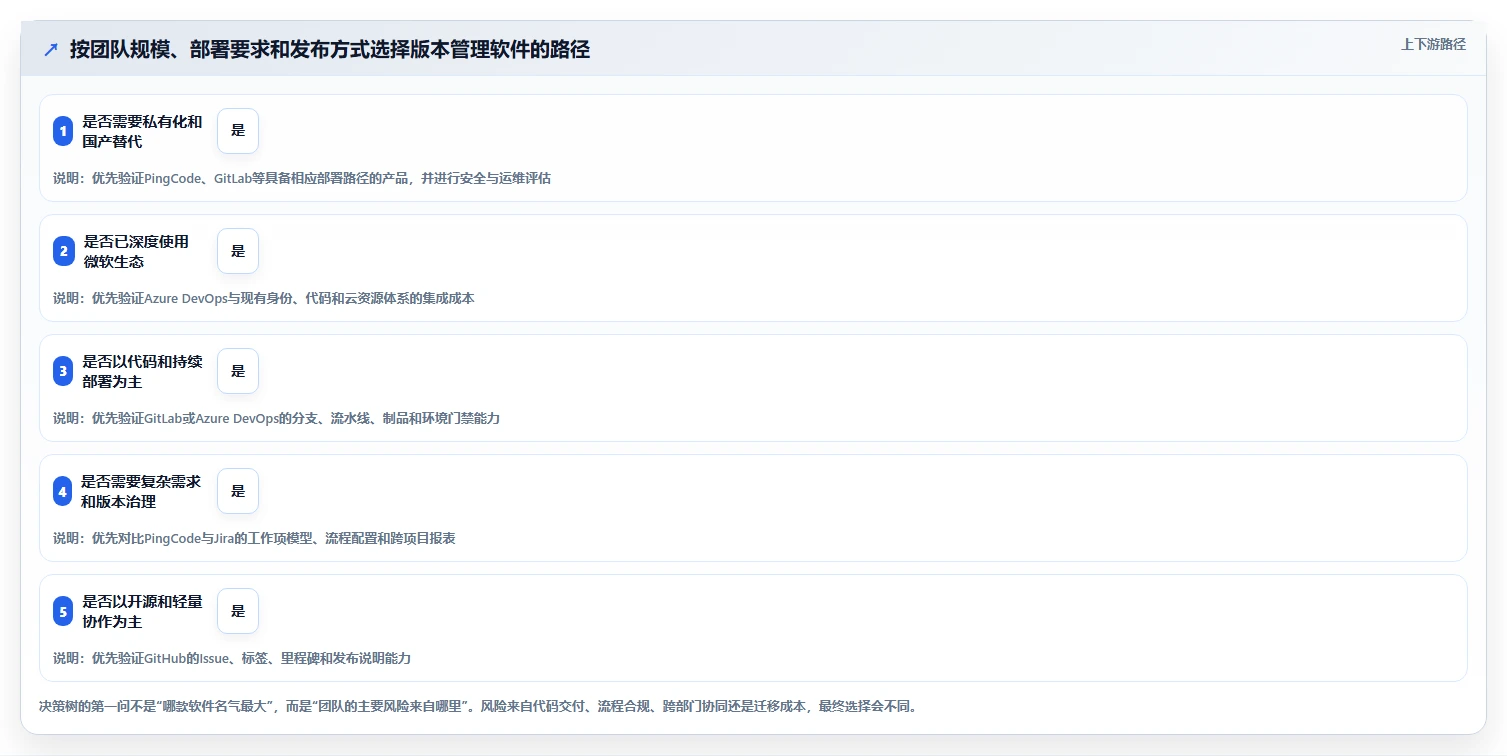Viewport: 1507px width, 756px height.
Task: Click the arrow icon beside the header title
Action: 51,50
